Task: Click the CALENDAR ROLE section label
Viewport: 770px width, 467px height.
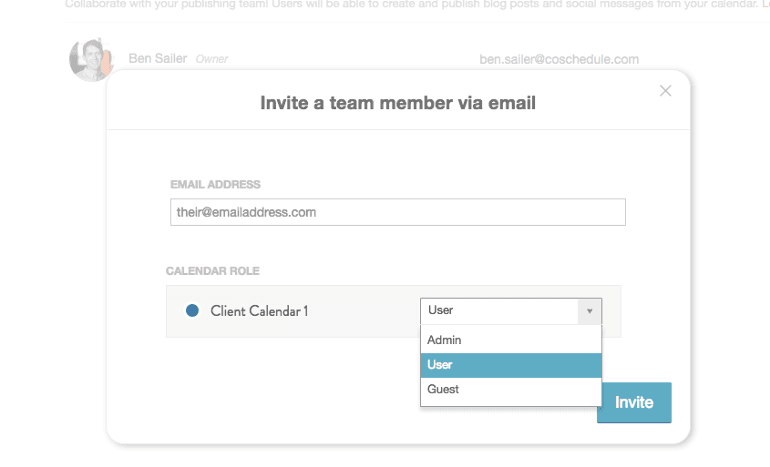Action: tap(213, 271)
